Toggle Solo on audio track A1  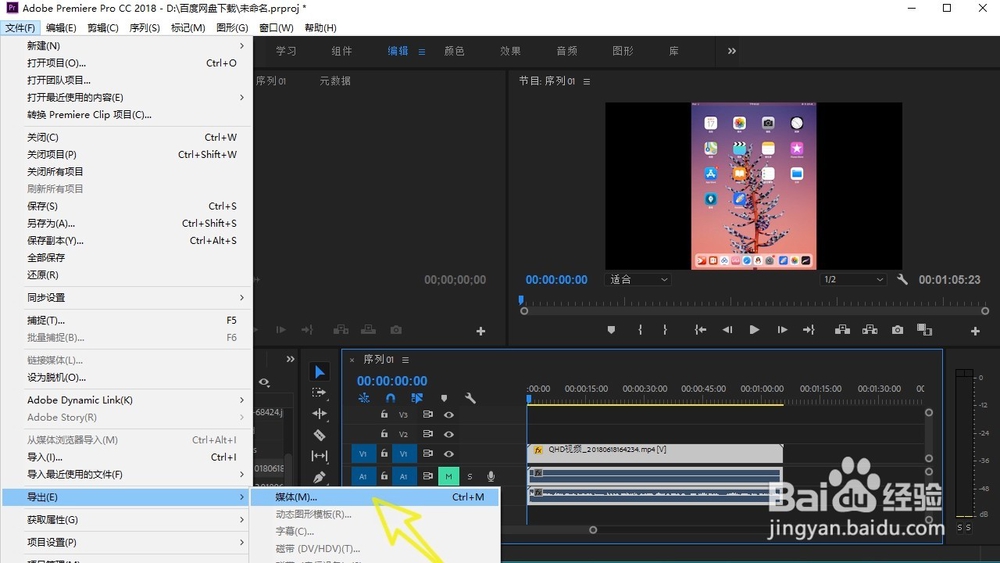[x=470, y=476]
